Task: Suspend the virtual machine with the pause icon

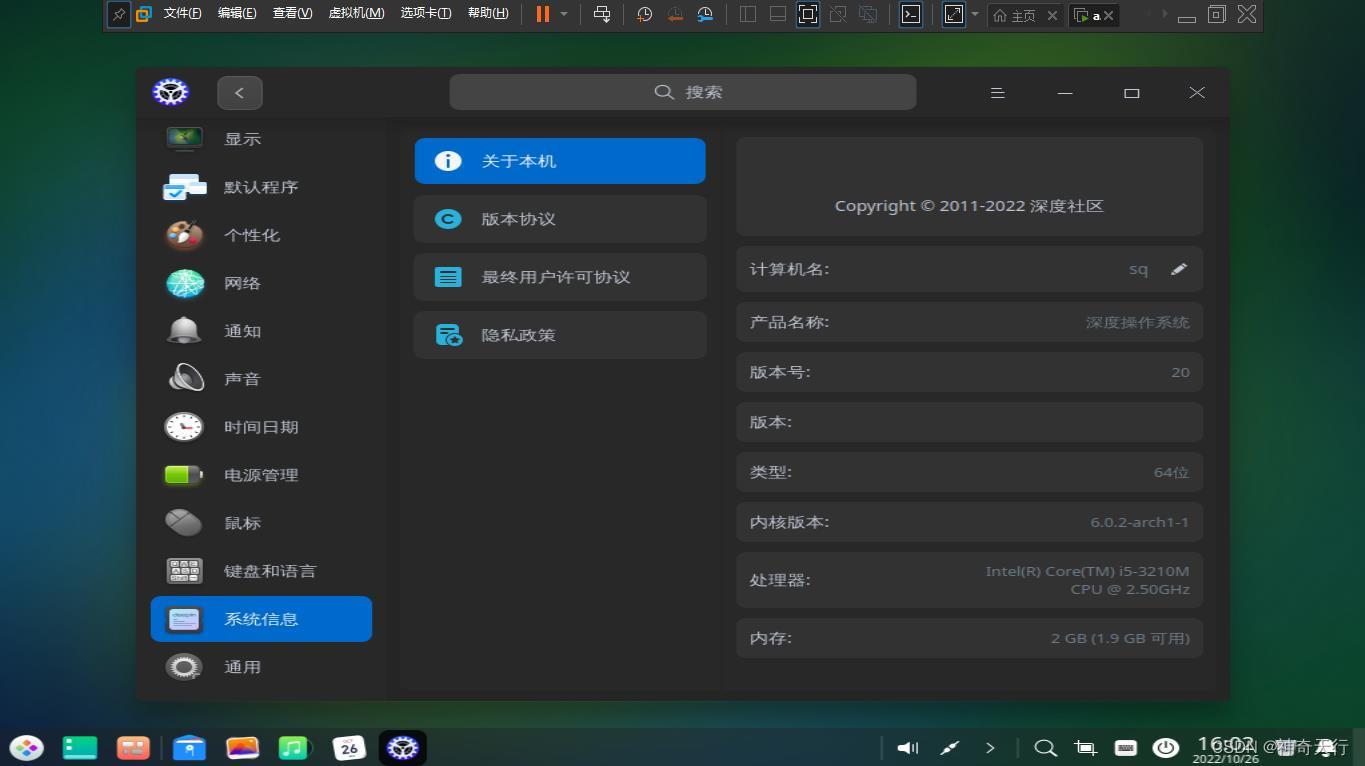Action: coord(542,14)
